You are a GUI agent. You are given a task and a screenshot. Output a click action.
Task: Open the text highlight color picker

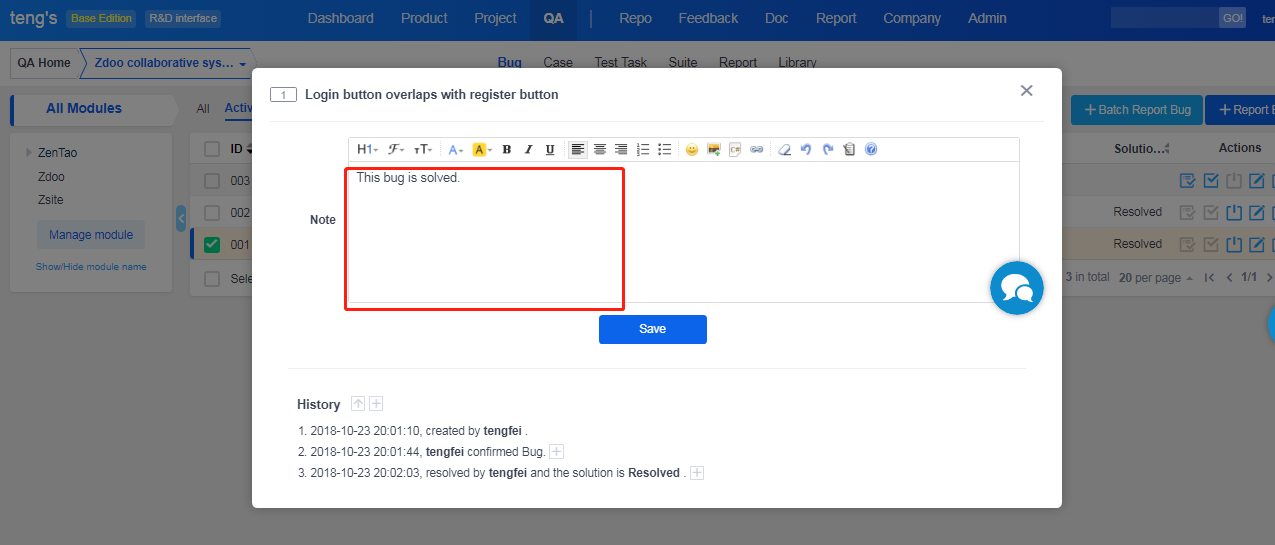click(x=481, y=150)
